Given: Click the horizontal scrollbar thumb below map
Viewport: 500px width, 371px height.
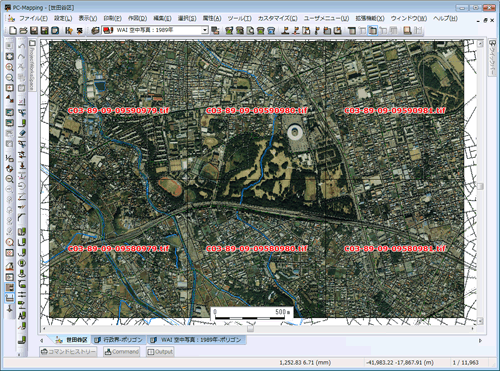Looking at the screenshot, I should click(x=250, y=329).
